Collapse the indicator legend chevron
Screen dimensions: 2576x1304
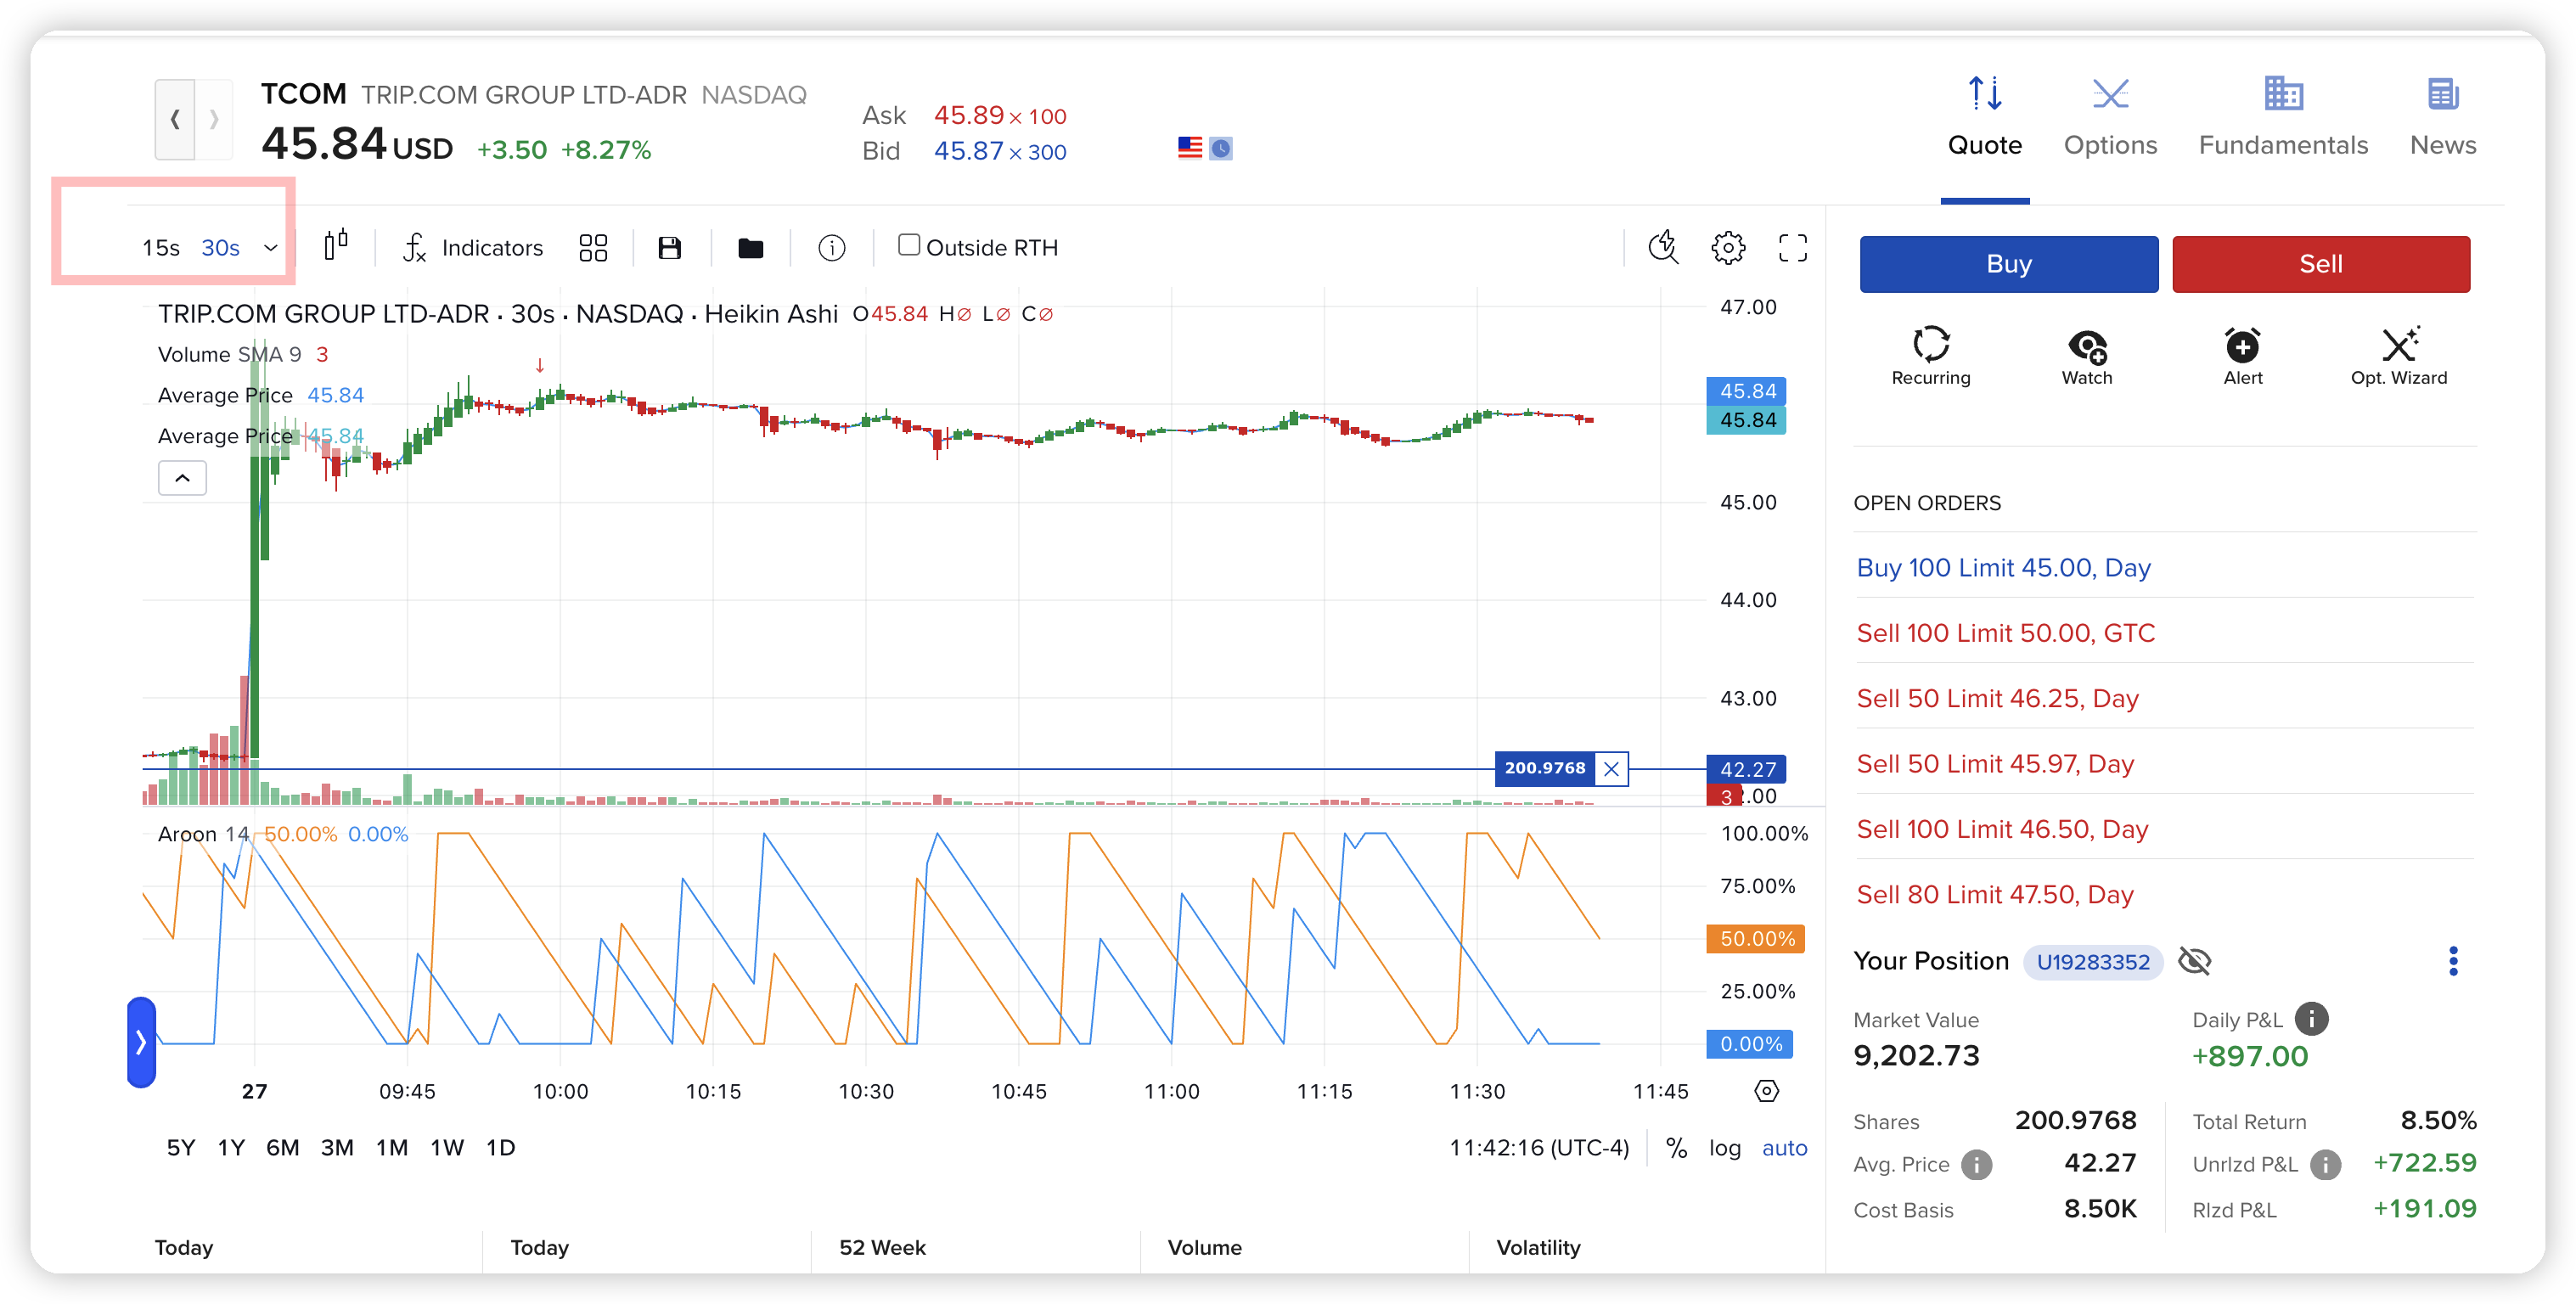pos(182,478)
